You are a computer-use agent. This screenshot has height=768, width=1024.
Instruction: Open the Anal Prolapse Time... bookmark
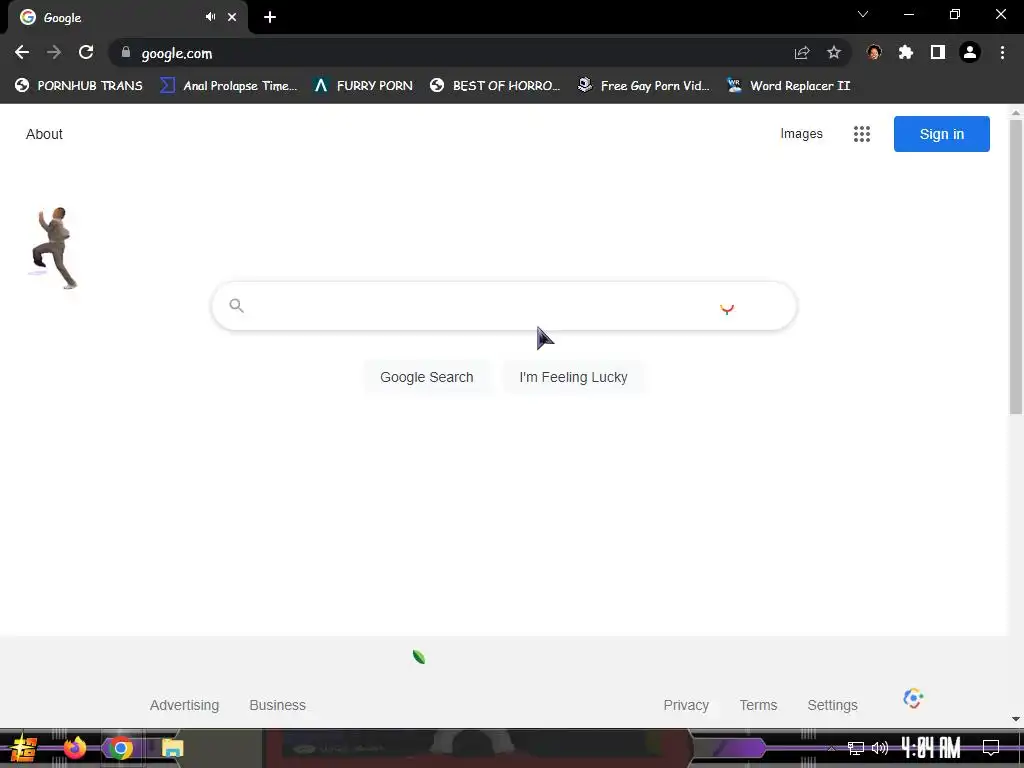click(229, 86)
